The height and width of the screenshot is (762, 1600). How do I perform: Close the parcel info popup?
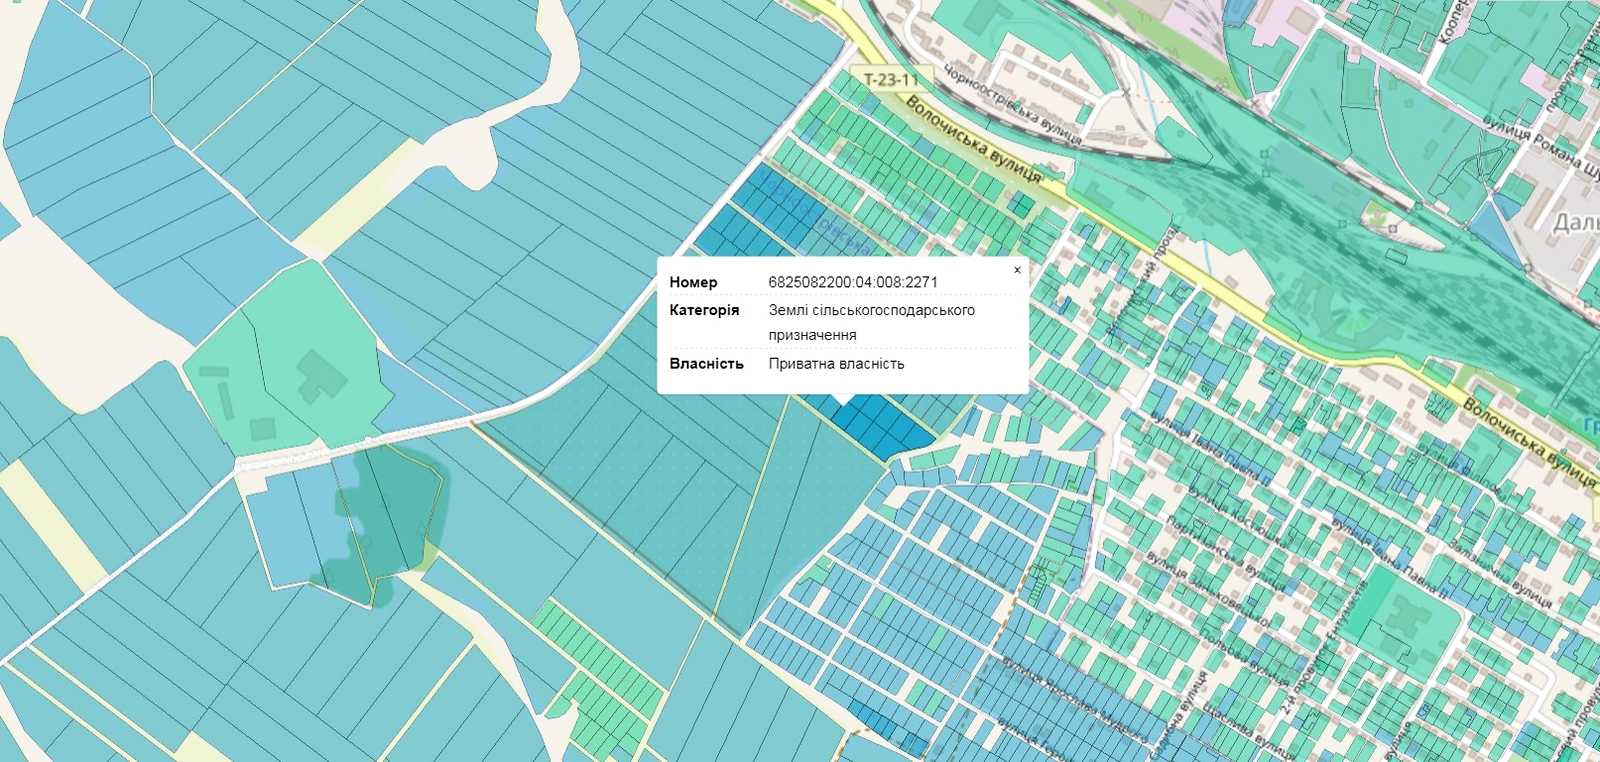[1017, 270]
